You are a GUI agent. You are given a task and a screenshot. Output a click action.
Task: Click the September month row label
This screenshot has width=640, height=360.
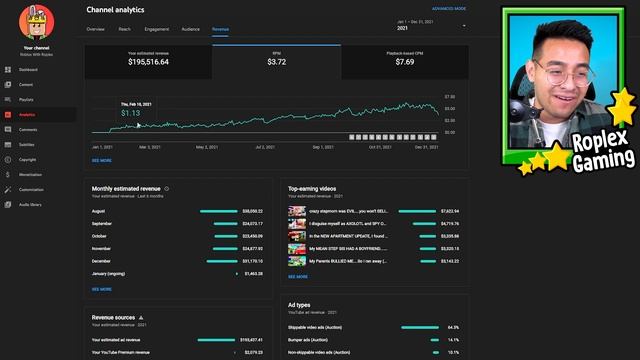[102, 224]
